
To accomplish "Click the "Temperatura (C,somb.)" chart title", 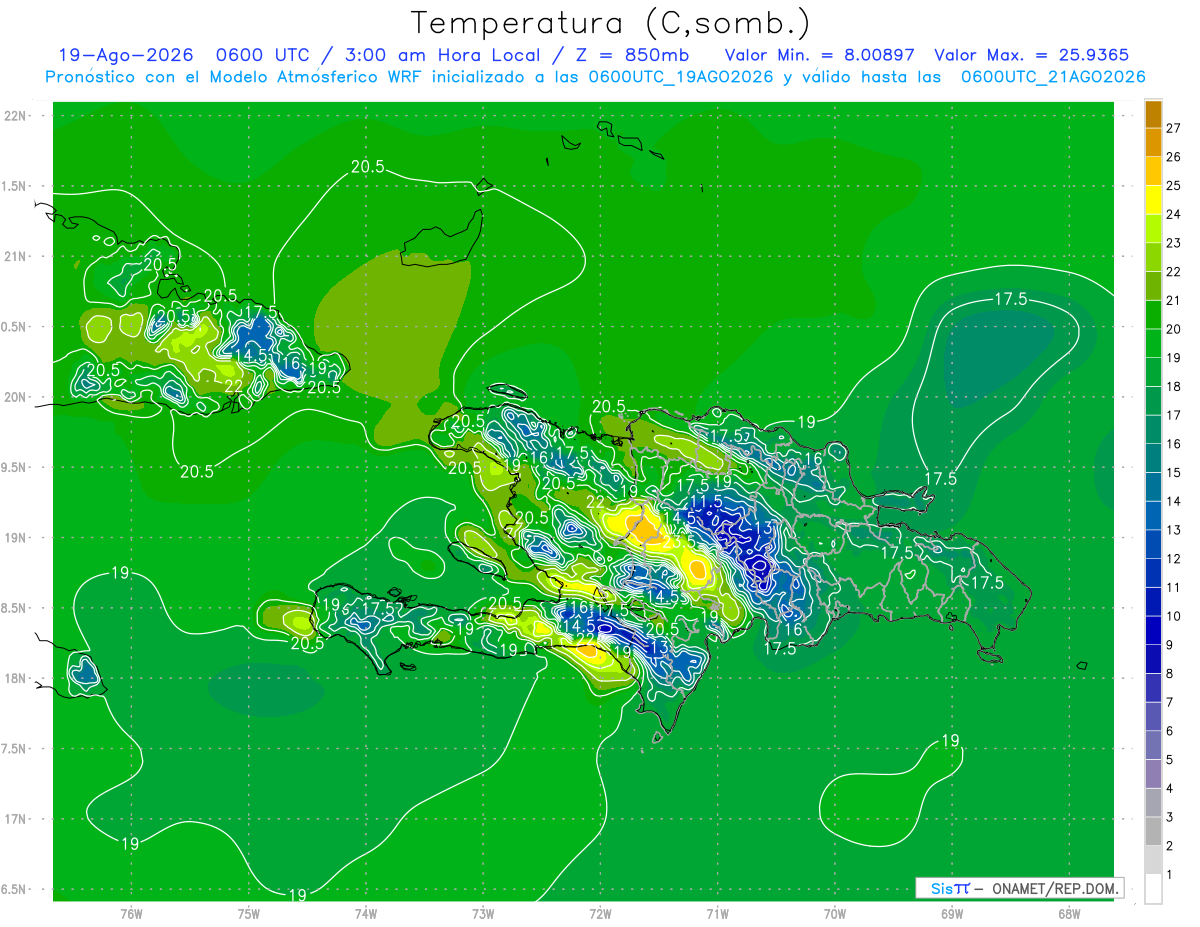I will tap(611, 23).
